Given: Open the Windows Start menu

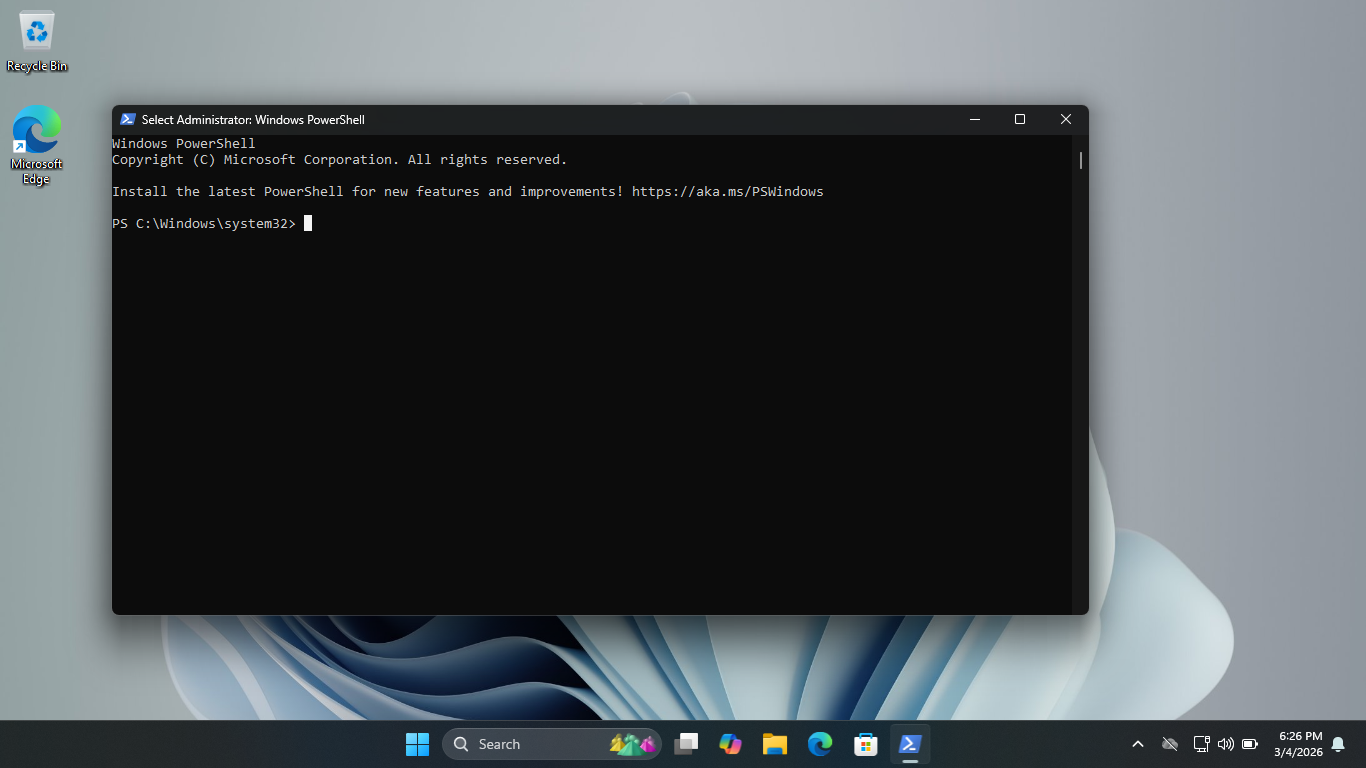Looking at the screenshot, I should coord(417,744).
